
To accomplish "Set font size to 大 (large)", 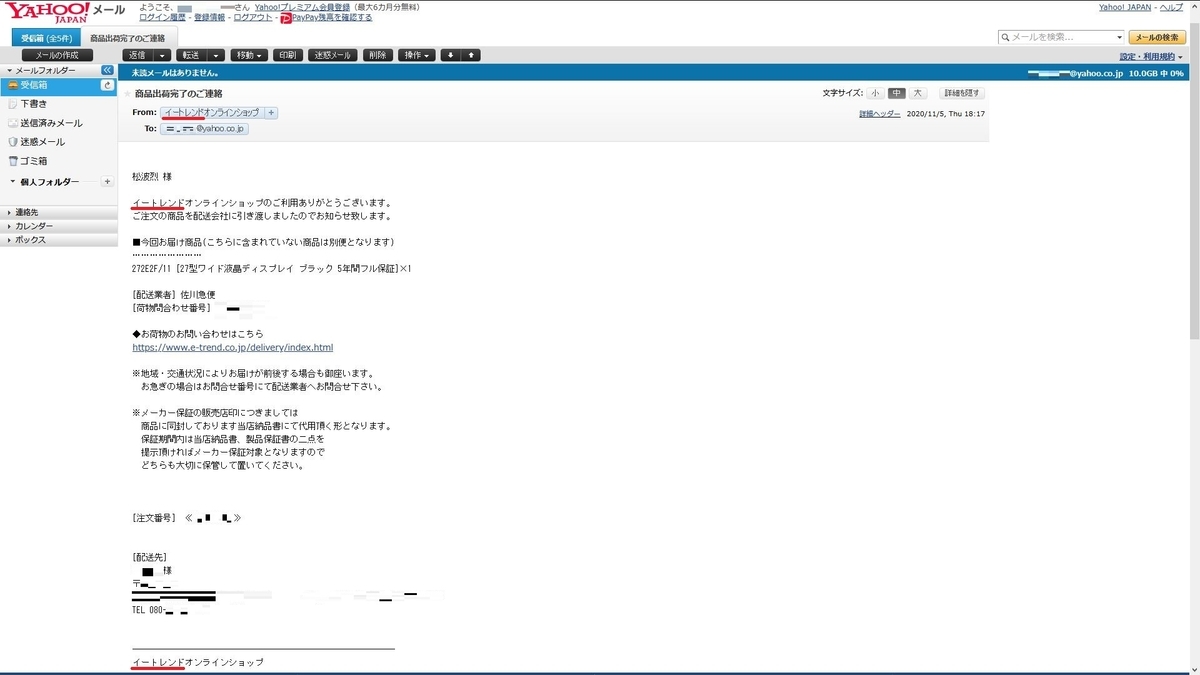I will (918, 93).
